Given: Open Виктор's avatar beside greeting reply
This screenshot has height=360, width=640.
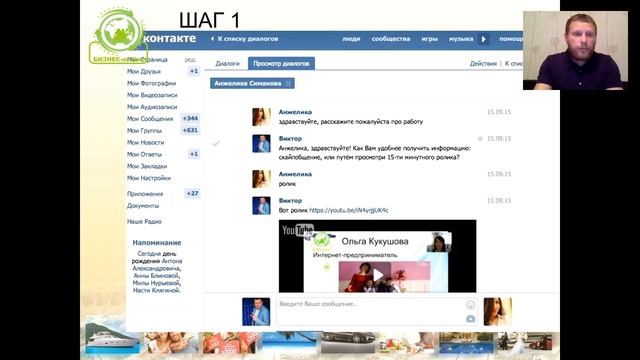Looking at the screenshot, I should 261,144.
